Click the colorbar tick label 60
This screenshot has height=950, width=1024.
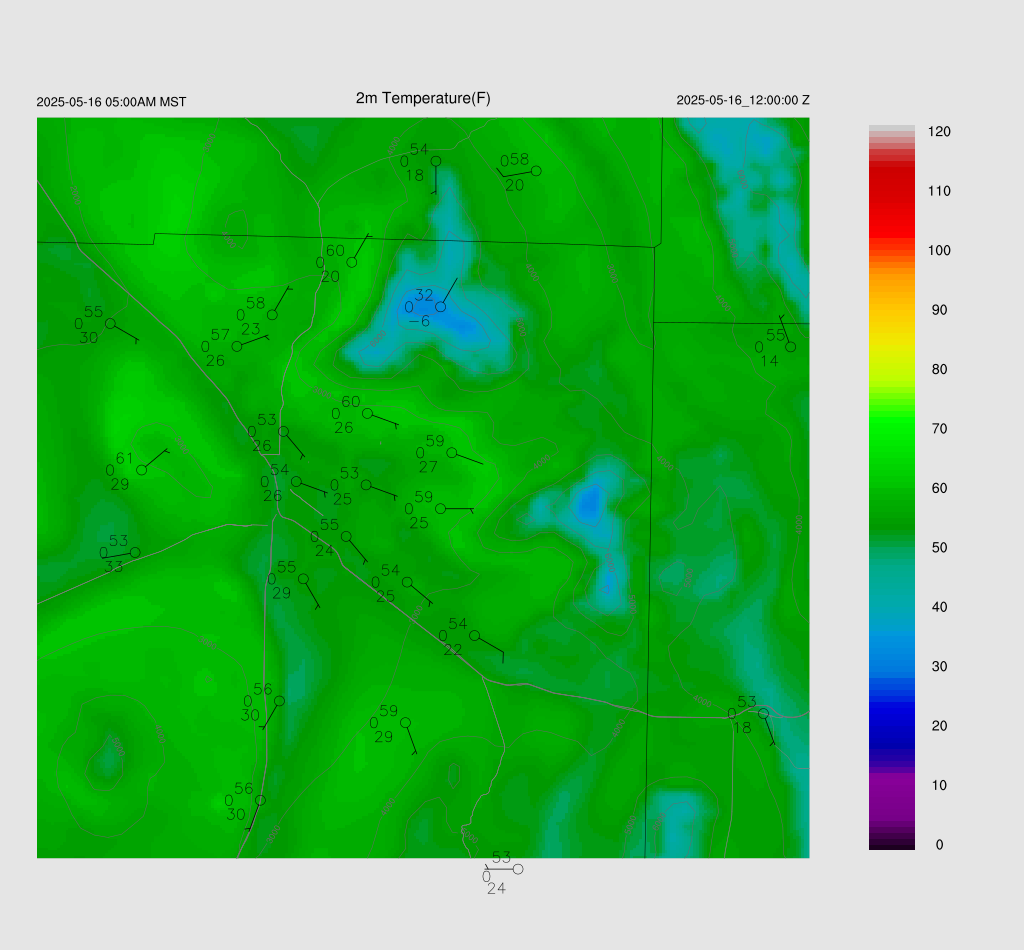[939, 488]
